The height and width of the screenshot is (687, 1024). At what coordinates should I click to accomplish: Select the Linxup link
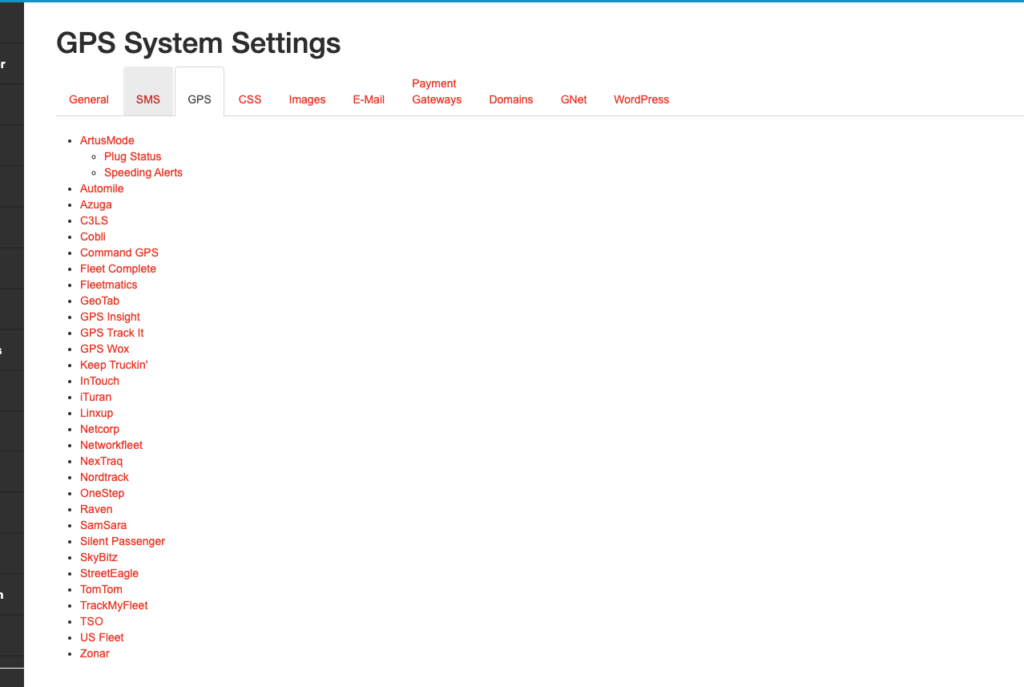[x=96, y=413]
